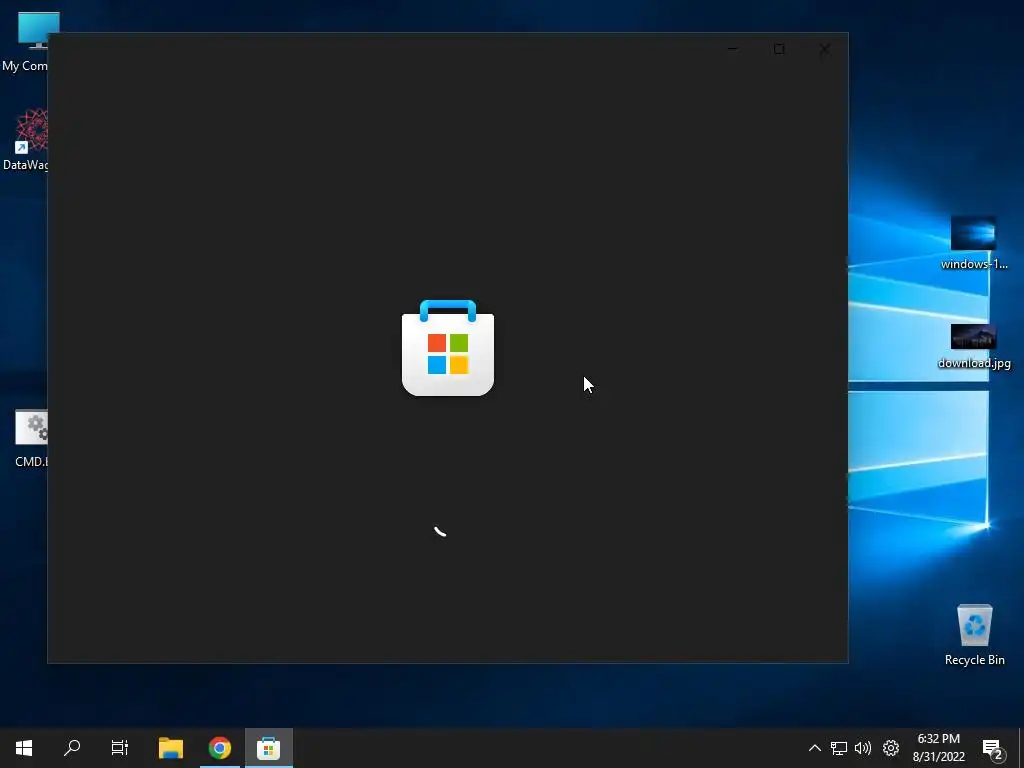Viewport: 1024px width, 768px height.
Task: Click the Microsoft Store splash logo
Action: 448,347
